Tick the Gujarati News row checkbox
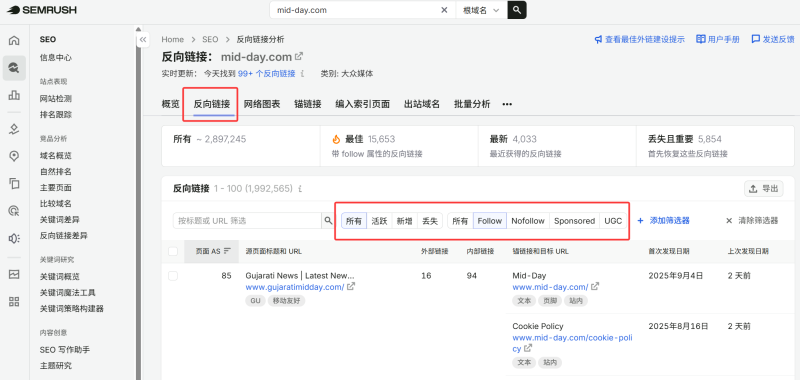Viewport: 800px width, 380px height. point(173,276)
